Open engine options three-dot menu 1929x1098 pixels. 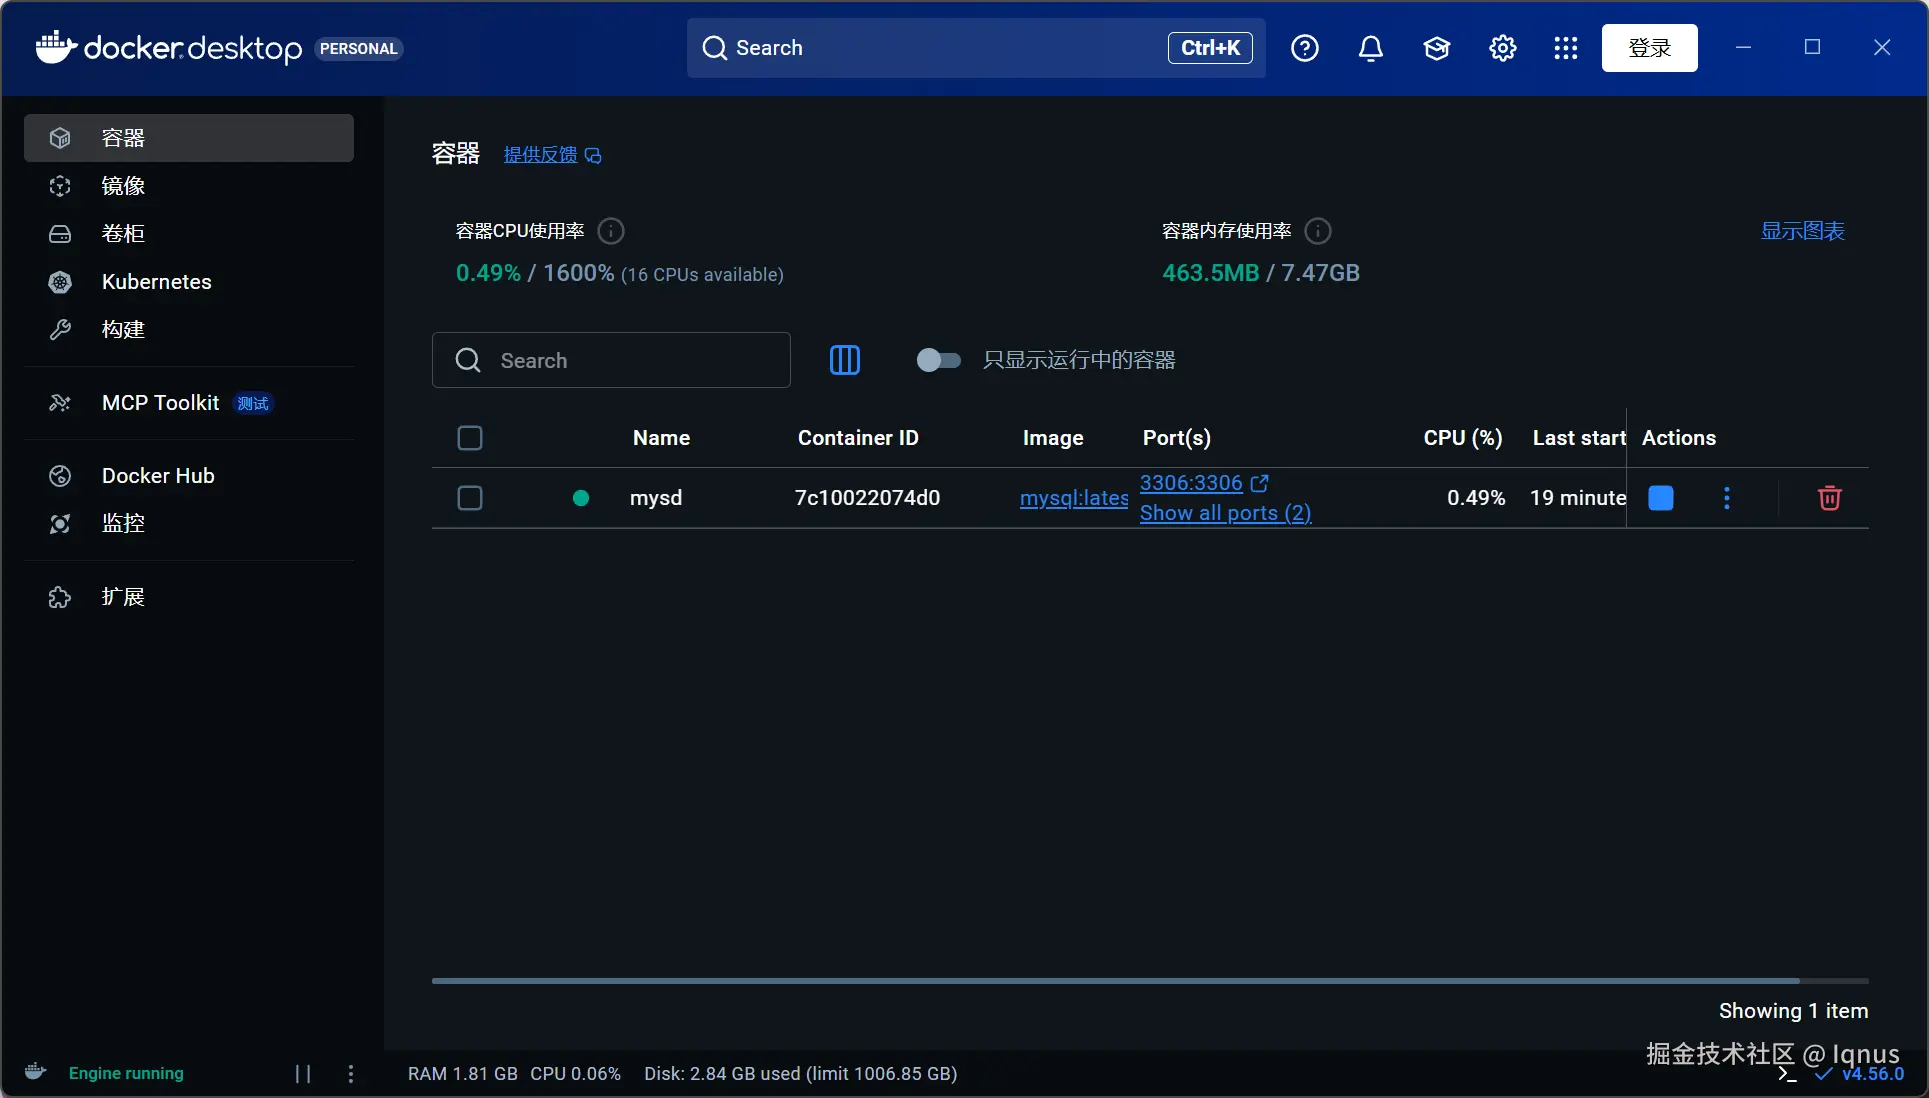350,1073
